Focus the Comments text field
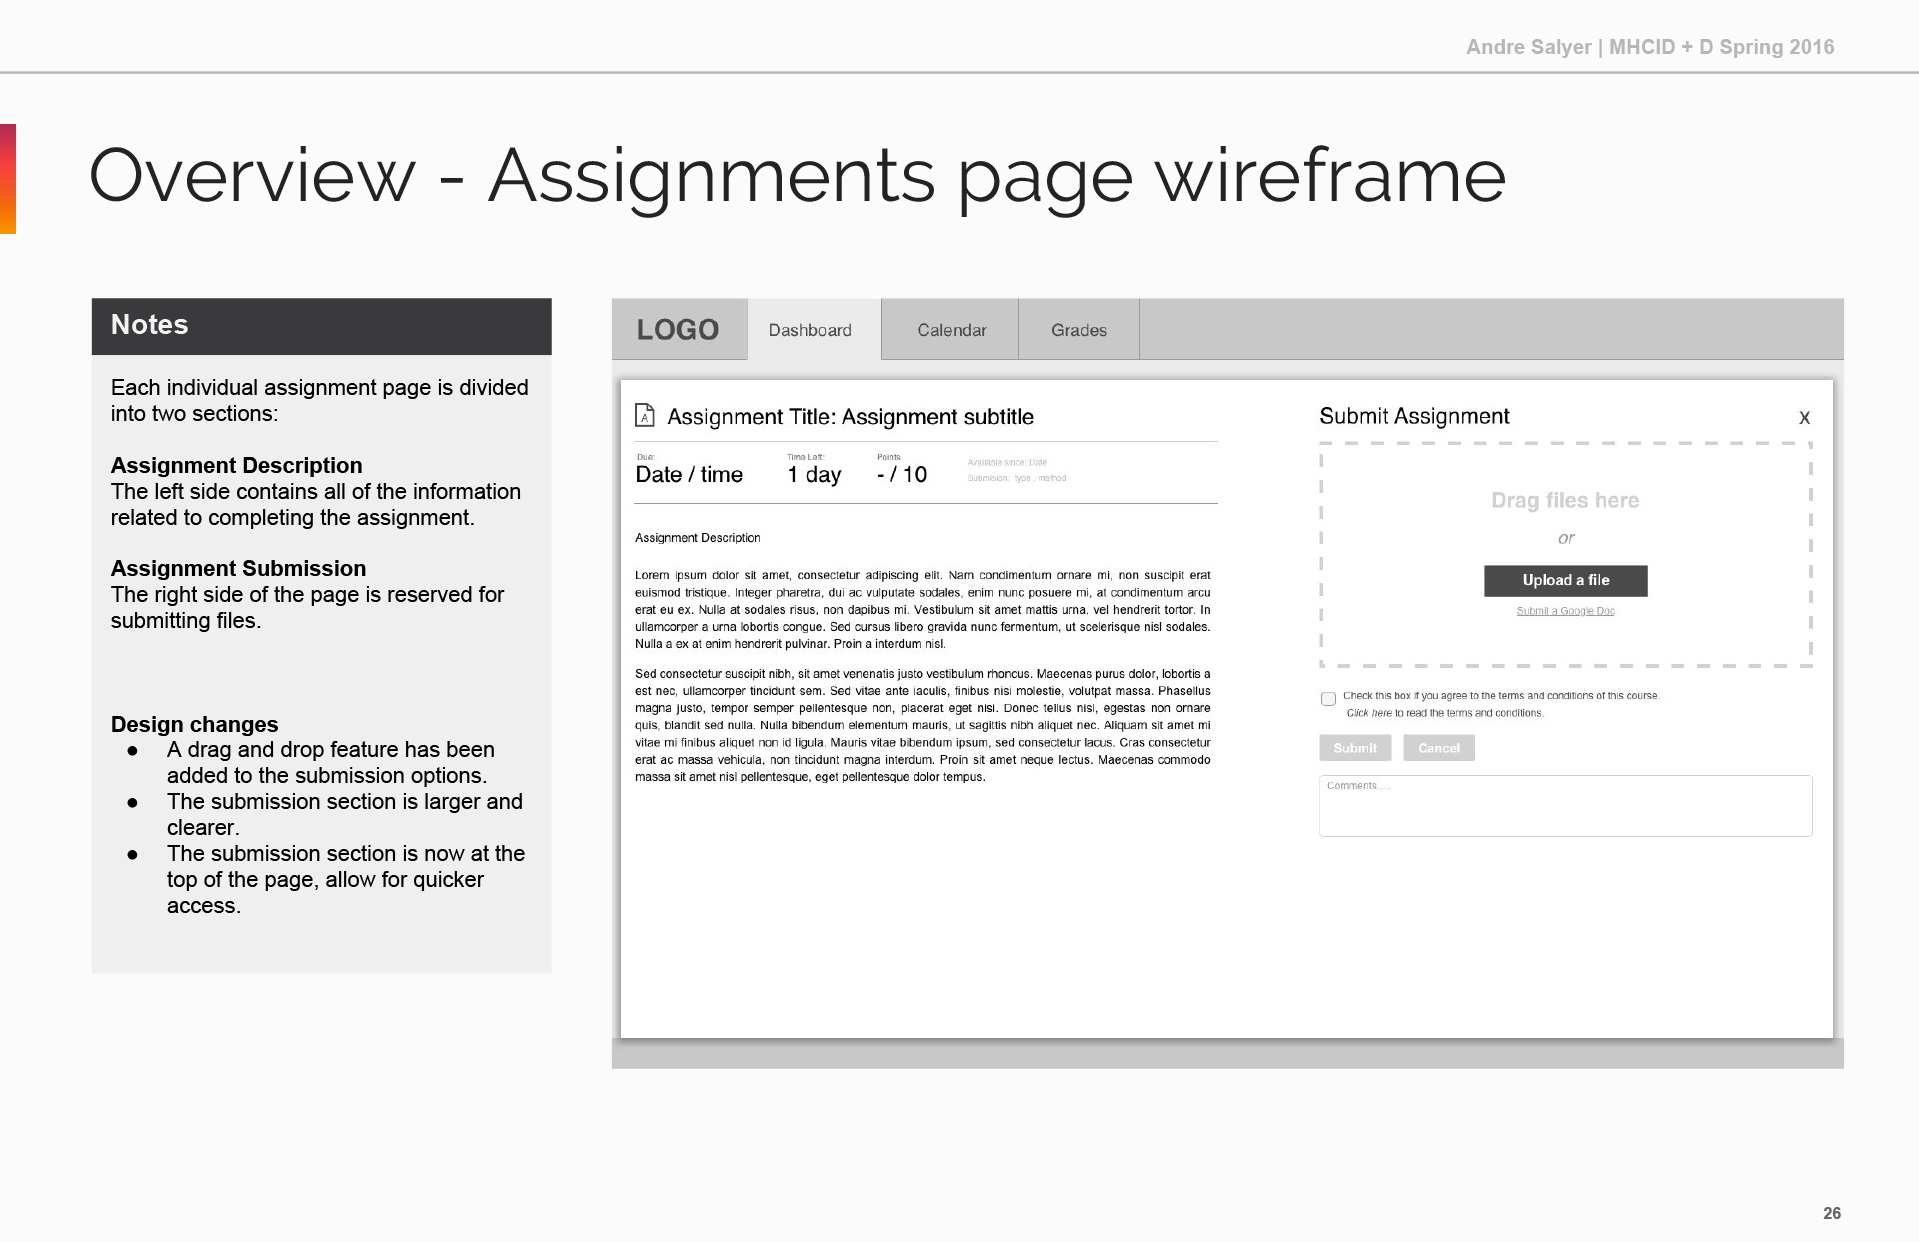 1565,806
